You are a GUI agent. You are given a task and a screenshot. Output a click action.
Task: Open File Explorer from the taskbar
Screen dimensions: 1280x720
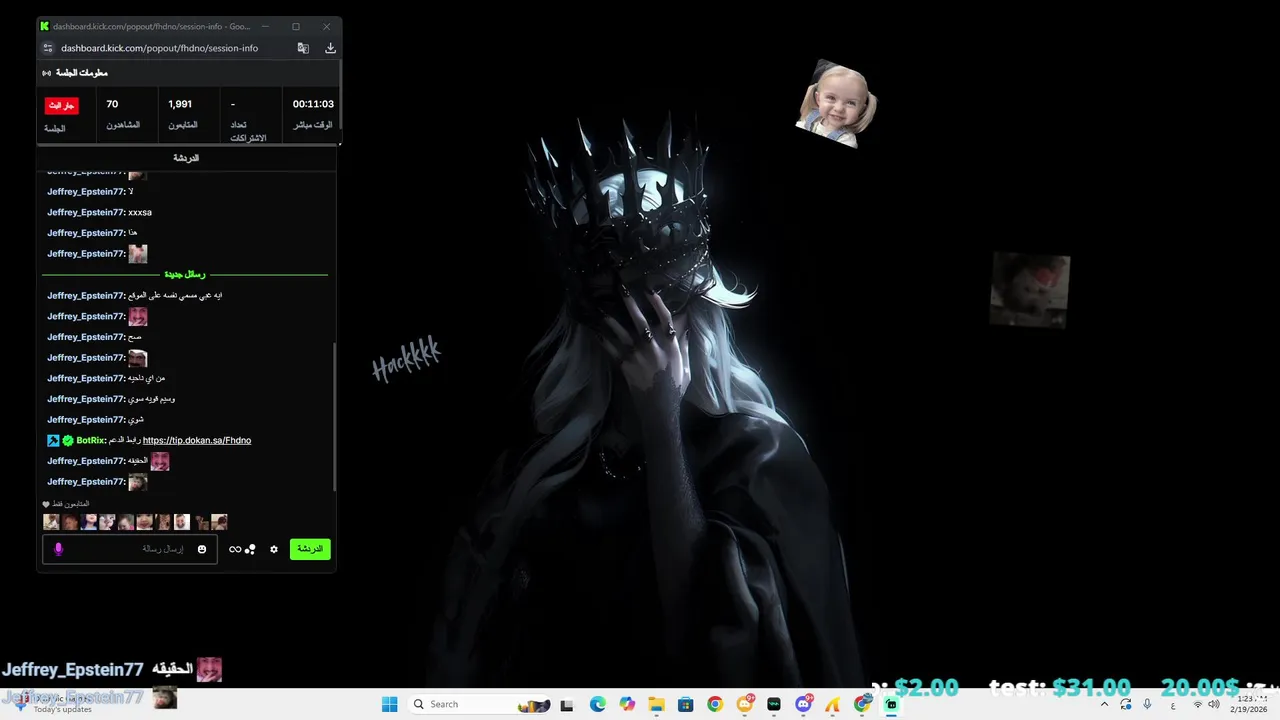pyautogui.click(x=656, y=704)
